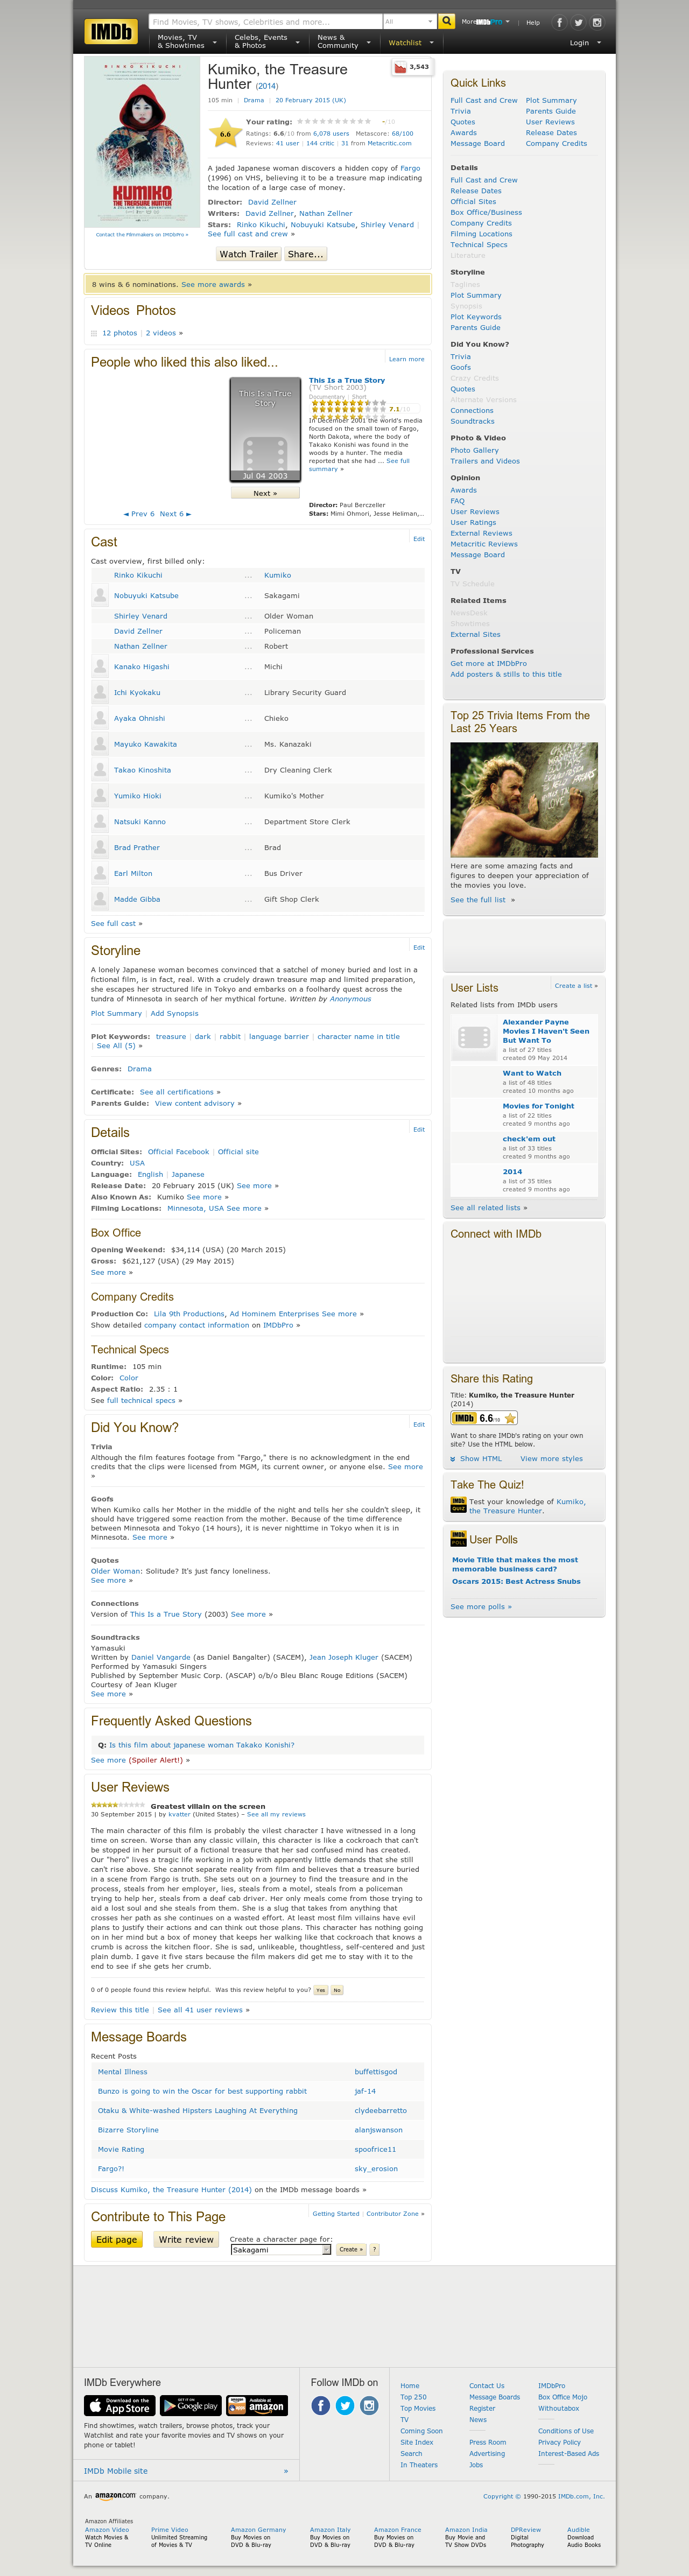Click the 'This Is a True Story' placeholder thumbnail
The image size is (689, 2576).
click(265, 429)
